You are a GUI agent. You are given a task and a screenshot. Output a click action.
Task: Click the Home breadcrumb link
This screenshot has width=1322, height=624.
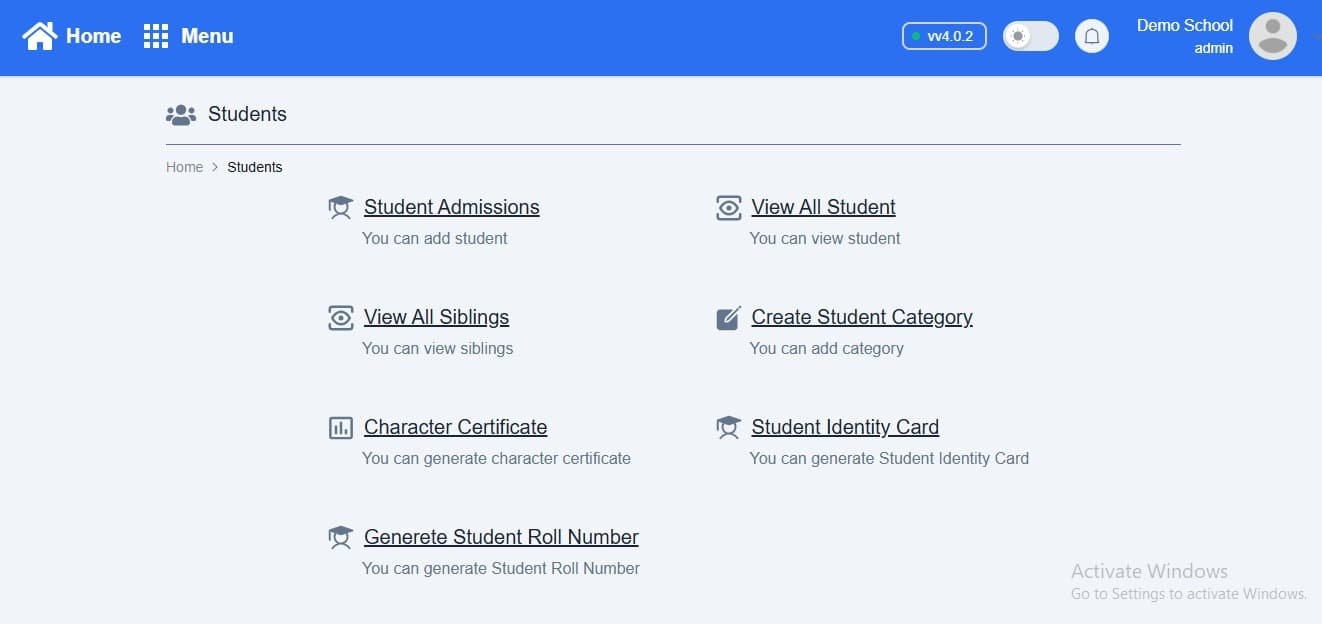184,167
